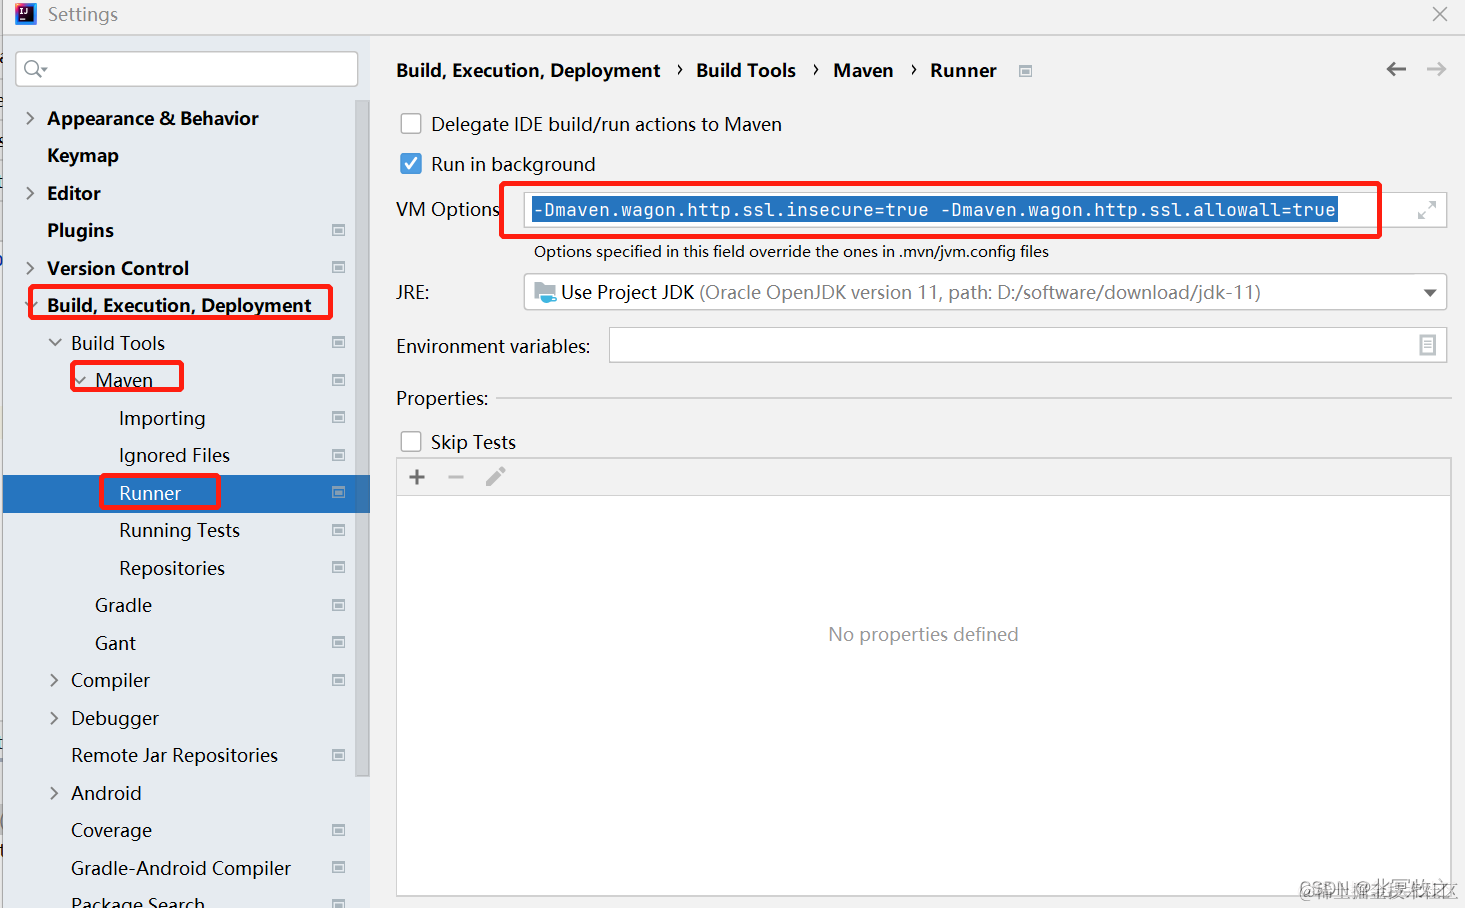Click Build, Execution, Deployment breadcrumb

528,70
